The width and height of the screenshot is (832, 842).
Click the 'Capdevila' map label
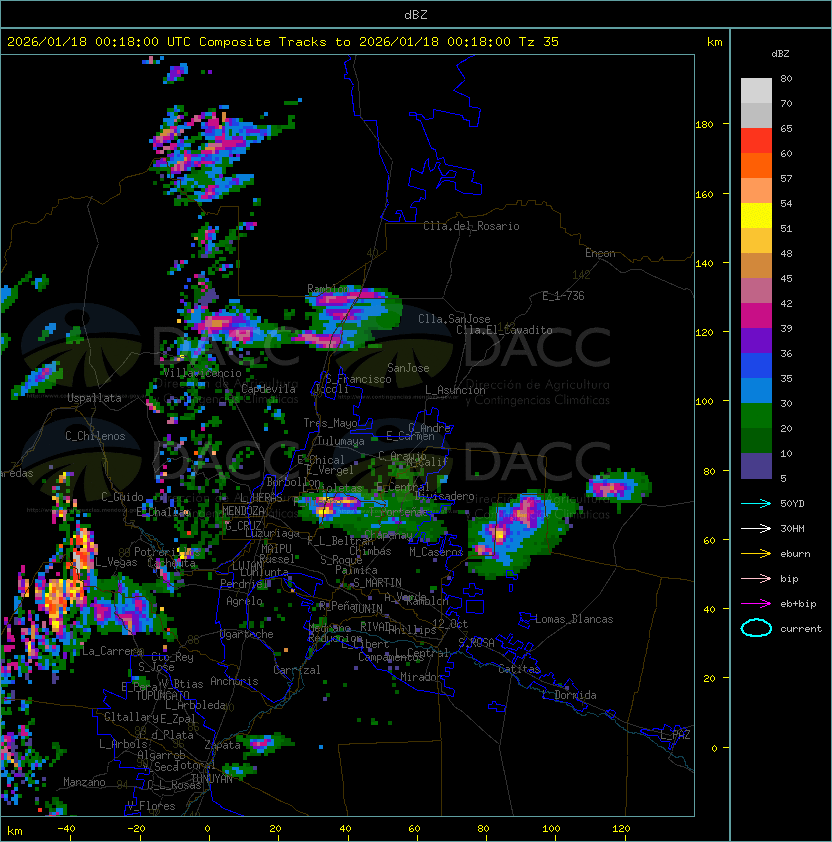pyautogui.click(x=269, y=389)
